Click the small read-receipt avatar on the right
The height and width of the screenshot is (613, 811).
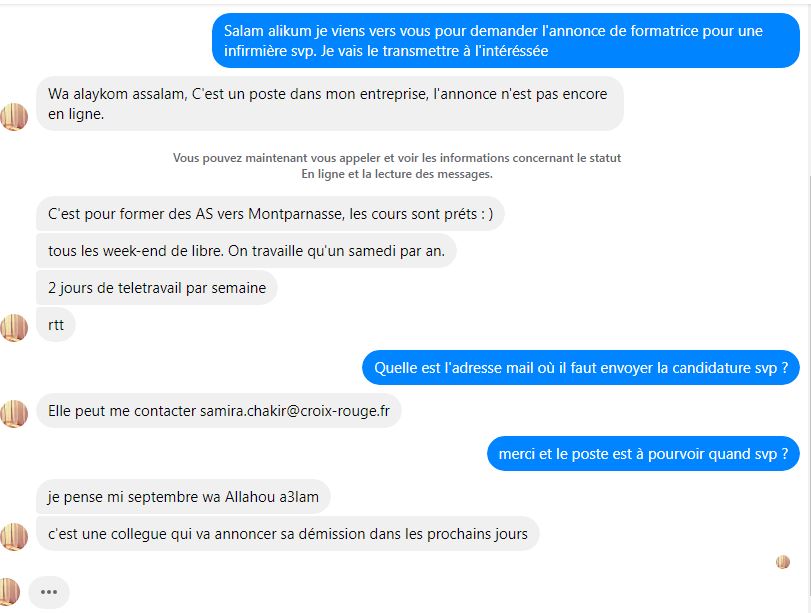pos(783,562)
